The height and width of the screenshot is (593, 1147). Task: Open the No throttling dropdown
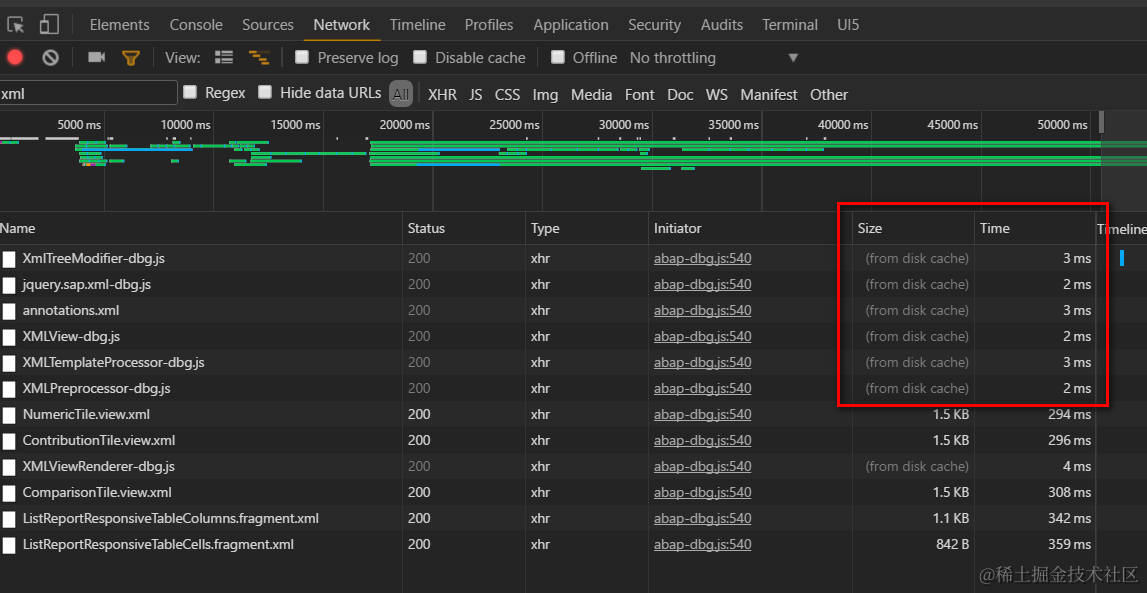coord(714,58)
